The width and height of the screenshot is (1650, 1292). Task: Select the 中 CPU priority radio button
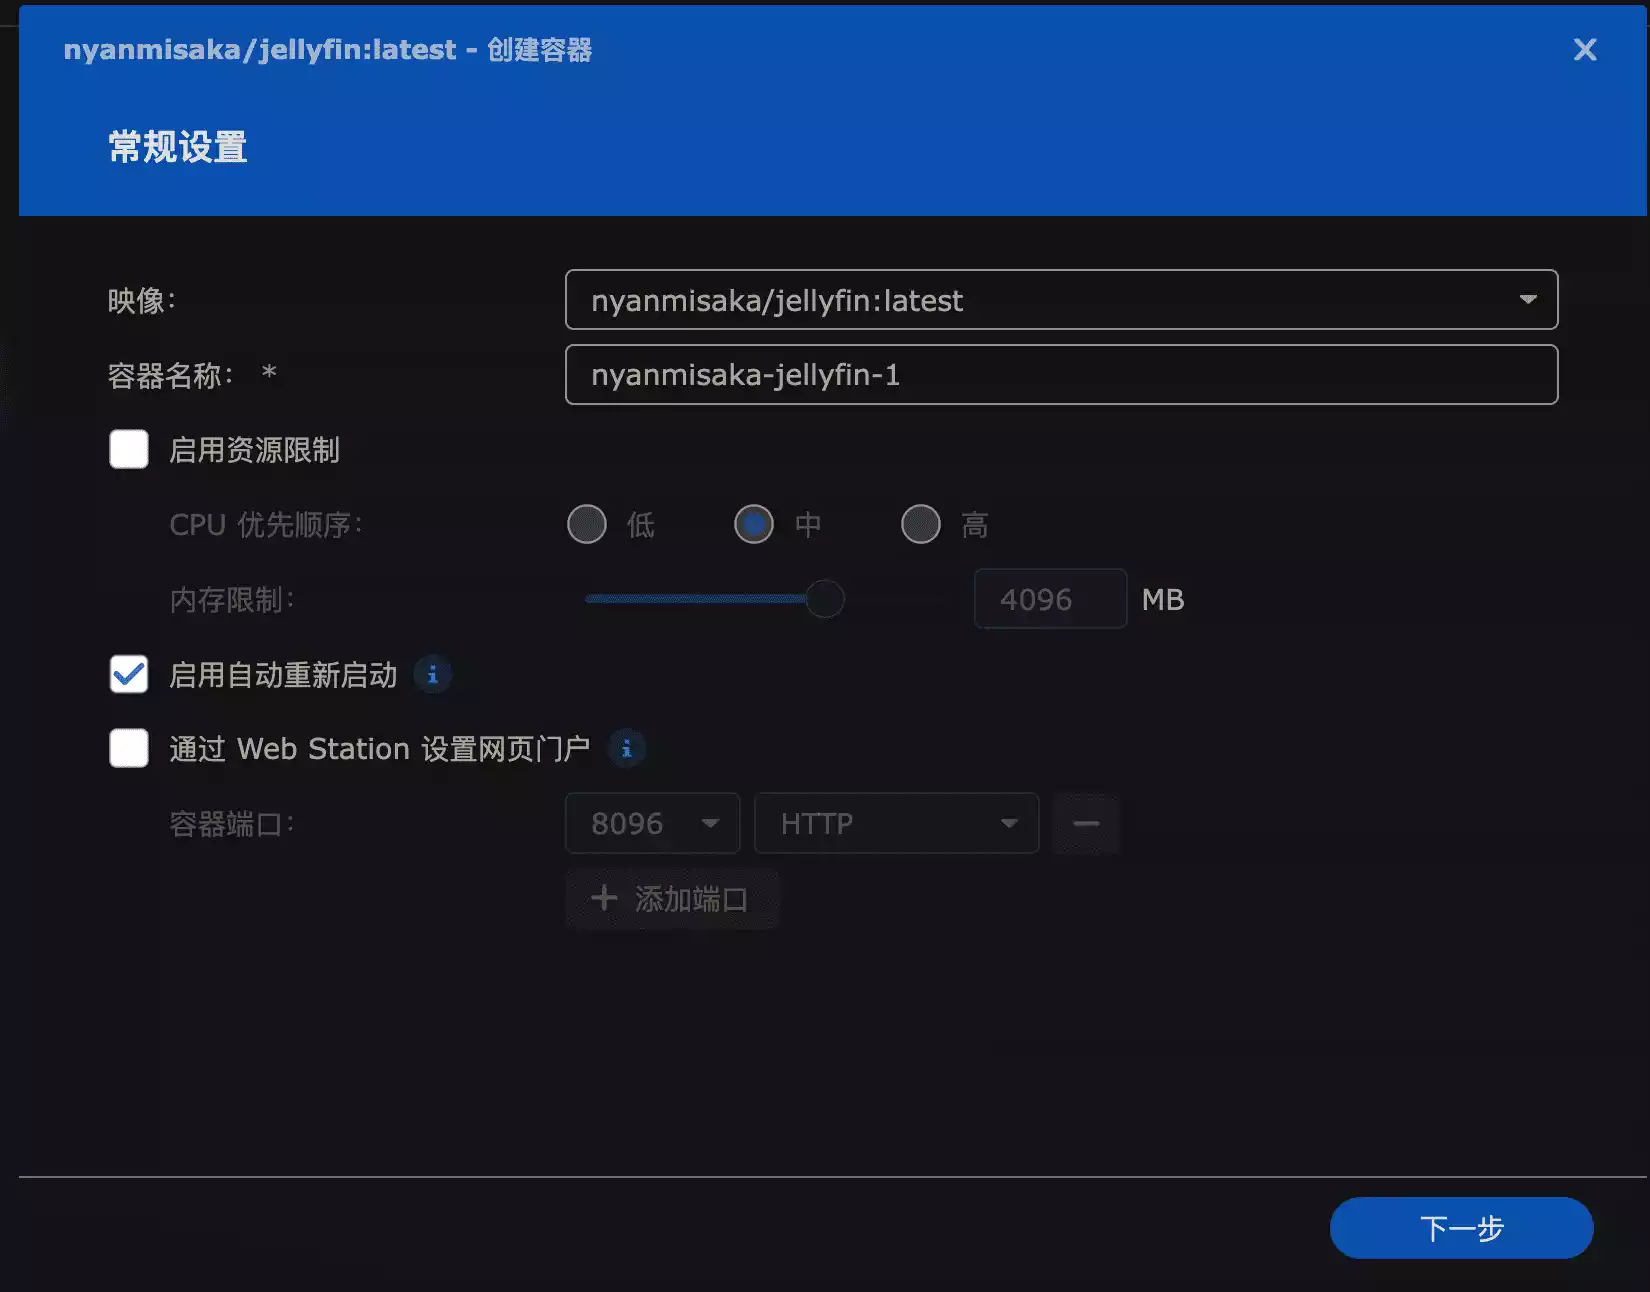(753, 523)
